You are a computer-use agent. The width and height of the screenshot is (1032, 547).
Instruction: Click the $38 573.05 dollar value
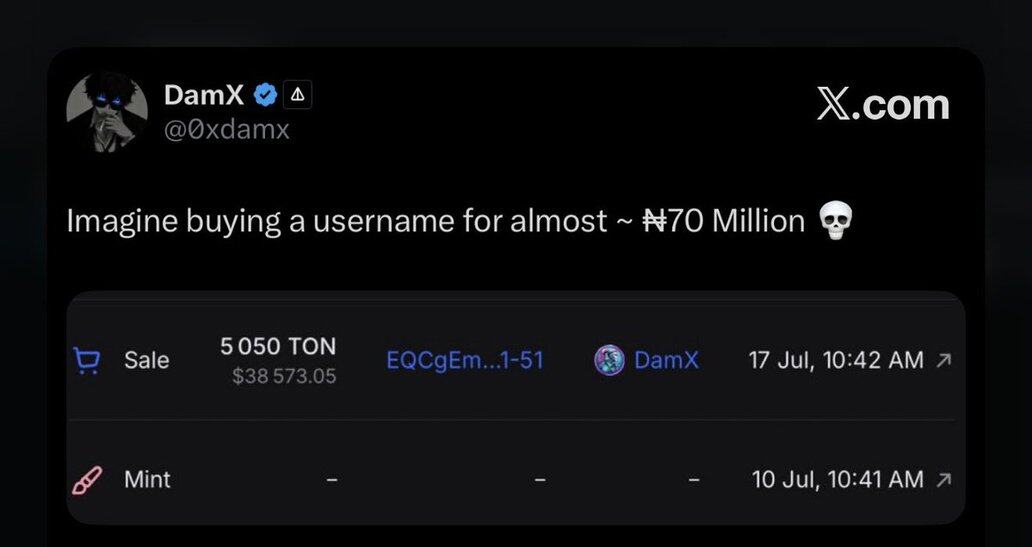(284, 377)
